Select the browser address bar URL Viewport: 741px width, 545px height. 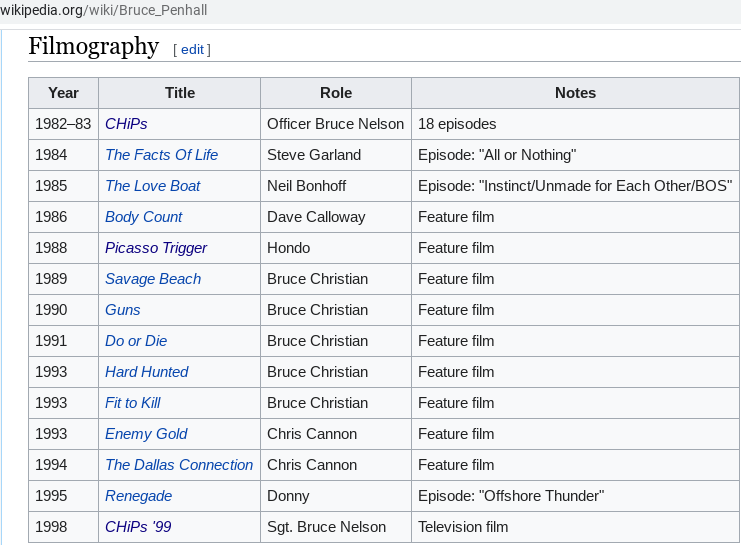point(103,10)
